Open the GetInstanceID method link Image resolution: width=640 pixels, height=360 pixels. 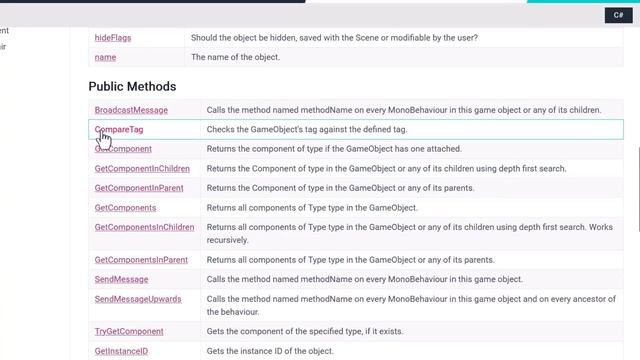click(121, 351)
